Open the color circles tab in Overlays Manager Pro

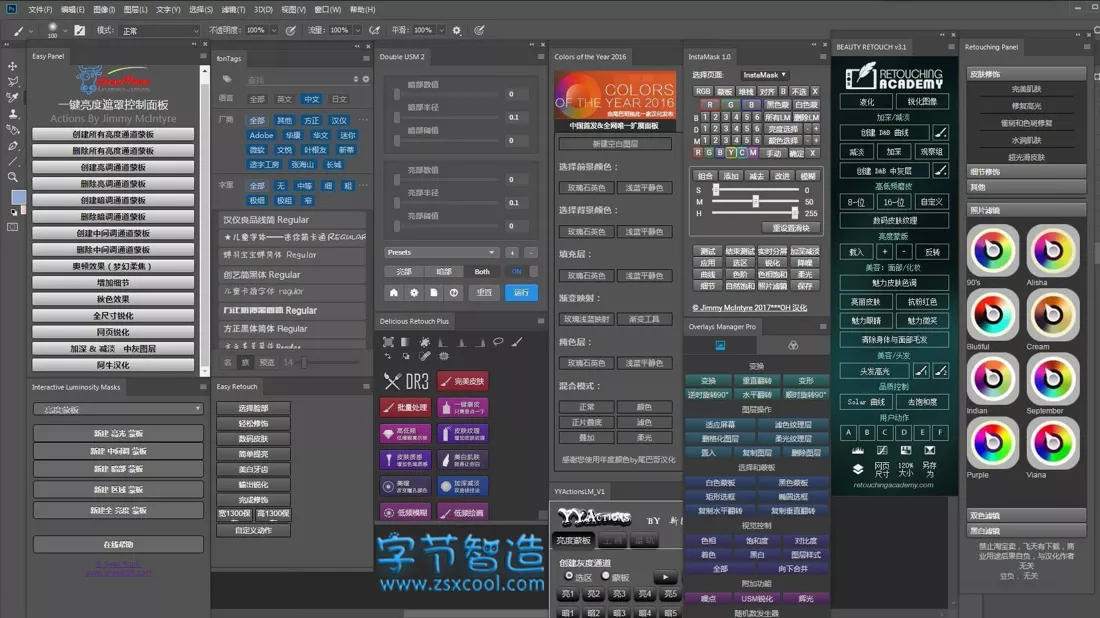point(793,345)
